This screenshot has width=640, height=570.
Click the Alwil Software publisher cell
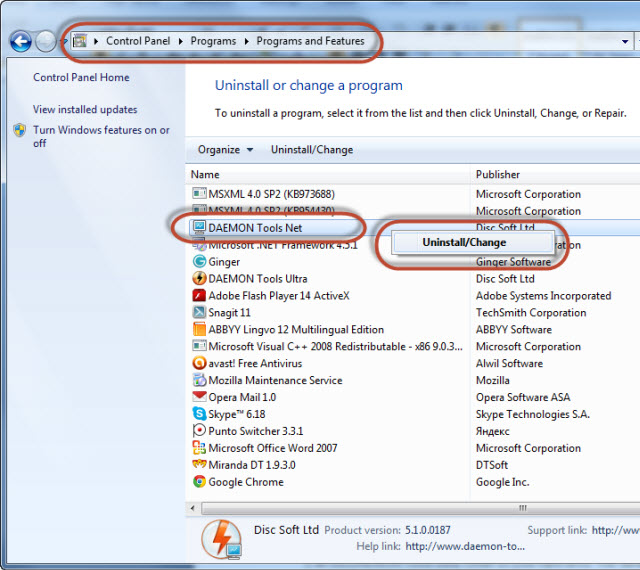(509, 363)
